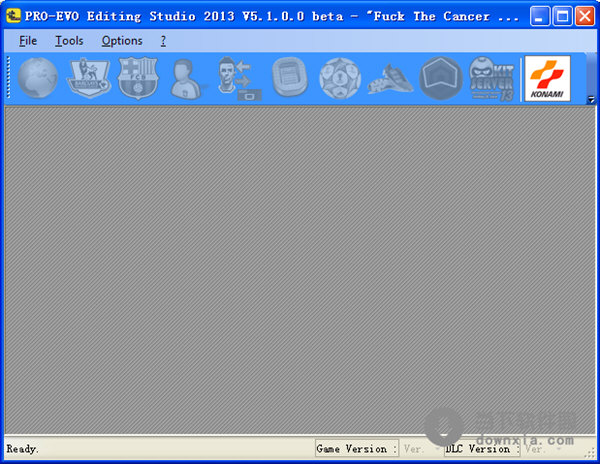
Task: Click the Konami logo button
Action: pos(547,78)
